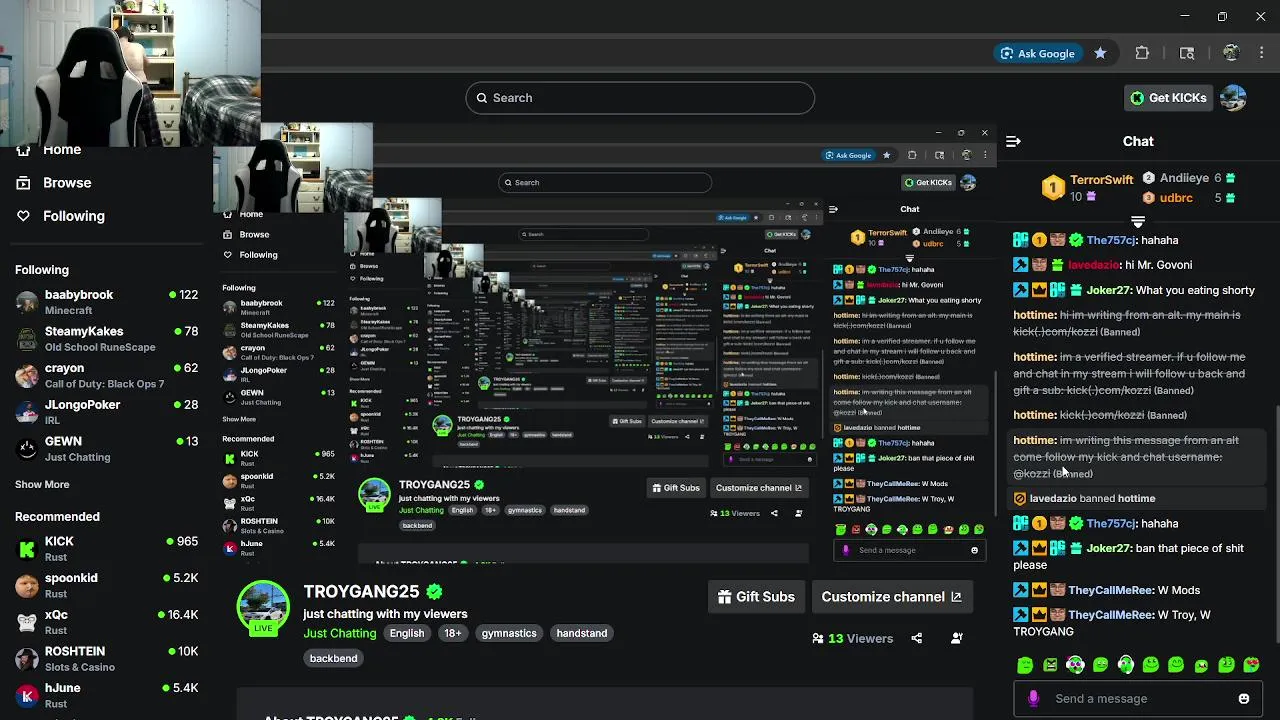Select the 18+ tag
Image resolution: width=1280 pixels, height=720 pixels.
pyautogui.click(x=453, y=633)
